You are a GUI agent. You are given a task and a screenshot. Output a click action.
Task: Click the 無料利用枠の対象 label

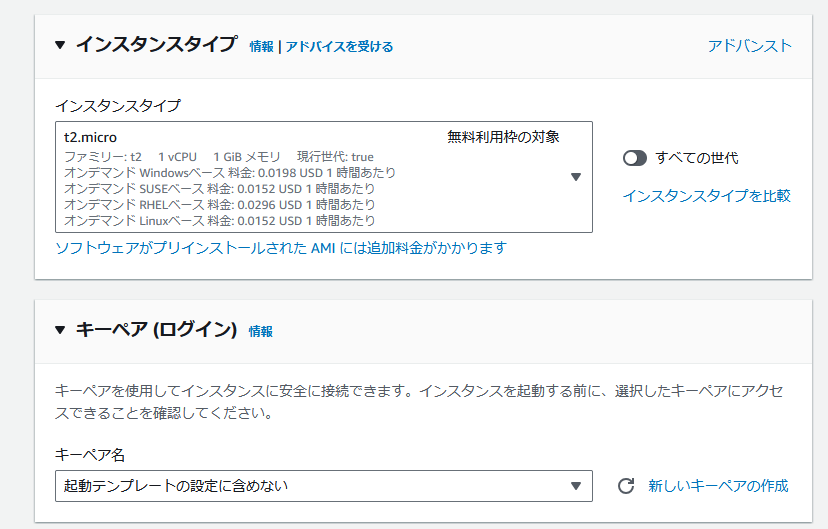(503, 137)
